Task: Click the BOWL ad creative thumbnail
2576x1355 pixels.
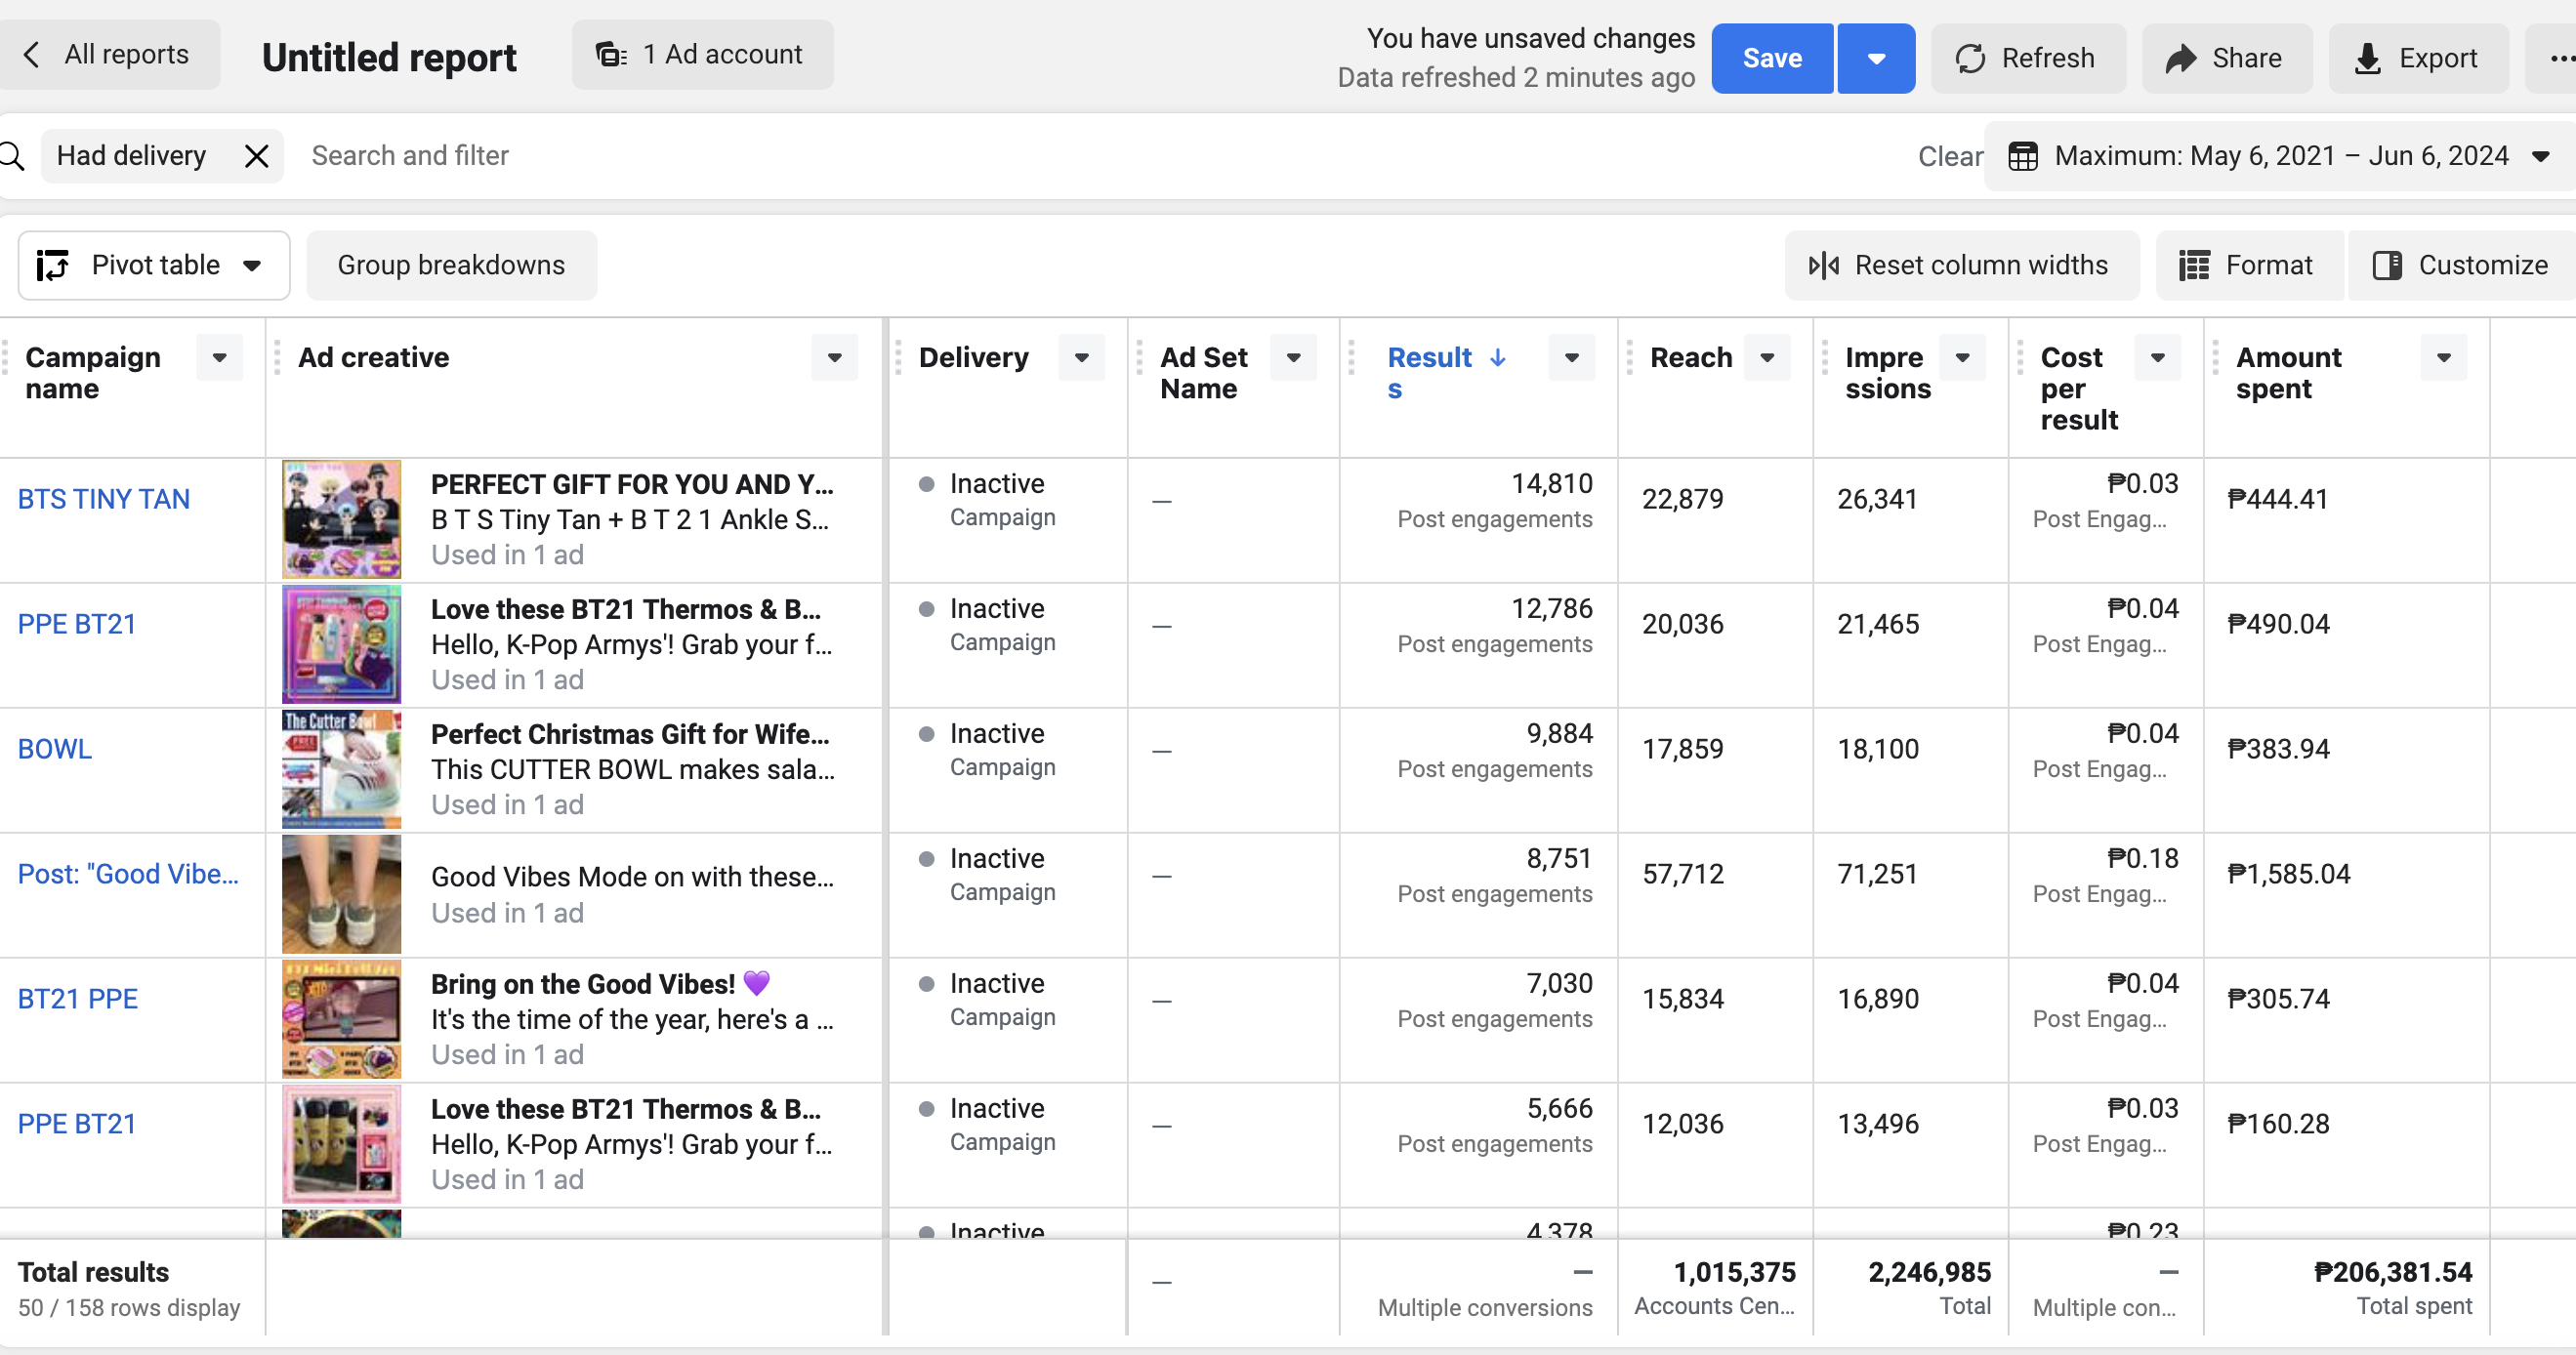Action: tap(341, 769)
